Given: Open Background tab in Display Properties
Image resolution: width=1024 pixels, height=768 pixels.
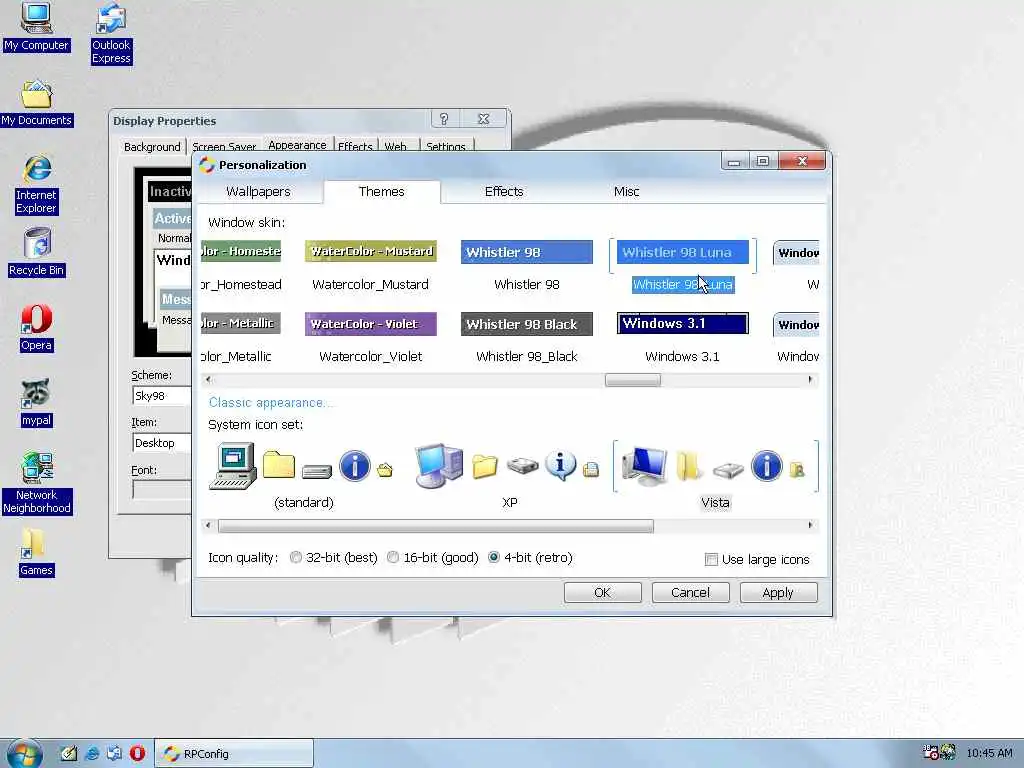Looking at the screenshot, I should (152, 147).
